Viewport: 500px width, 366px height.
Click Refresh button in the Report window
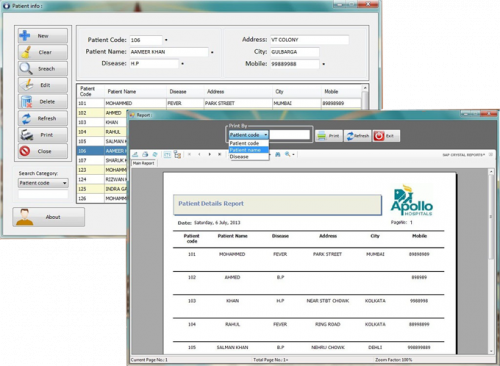[x=358, y=136]
